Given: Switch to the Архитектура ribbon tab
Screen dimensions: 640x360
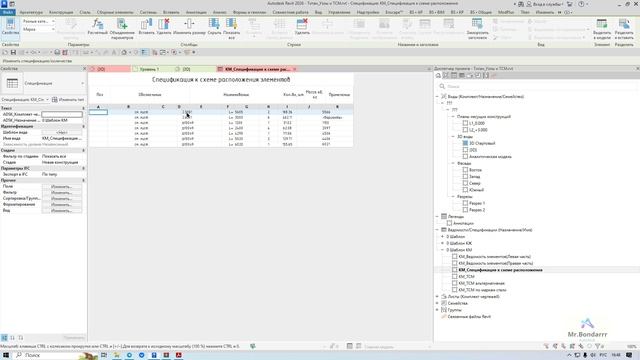Looking at the screenshot, I should click(x=31, y=13).
